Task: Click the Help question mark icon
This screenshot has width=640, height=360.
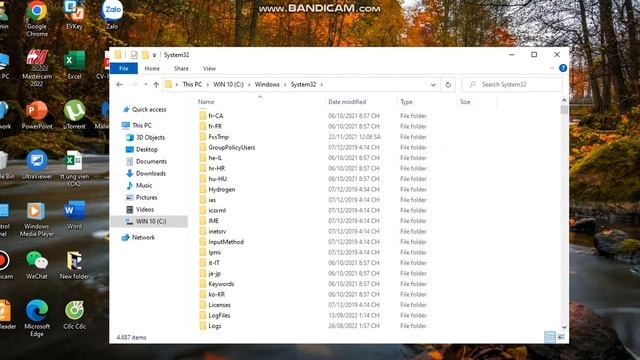Action: point(563,68)
